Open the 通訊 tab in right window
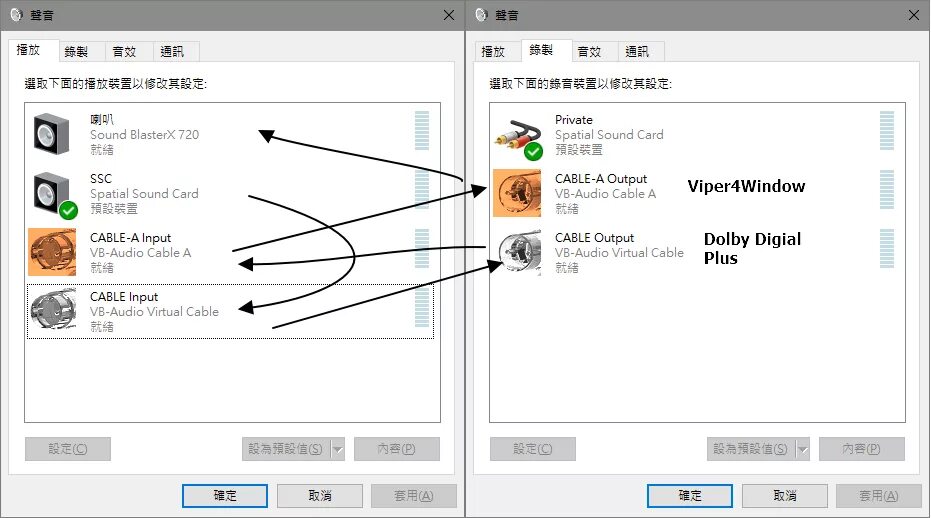Screen dimensions: 931x518 coord(637,52)
